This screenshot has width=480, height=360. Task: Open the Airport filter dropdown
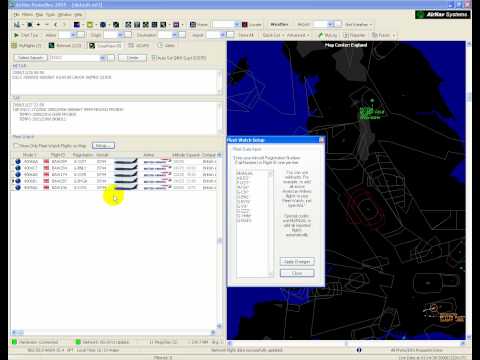pyautogui.click(x=223, y=35)
